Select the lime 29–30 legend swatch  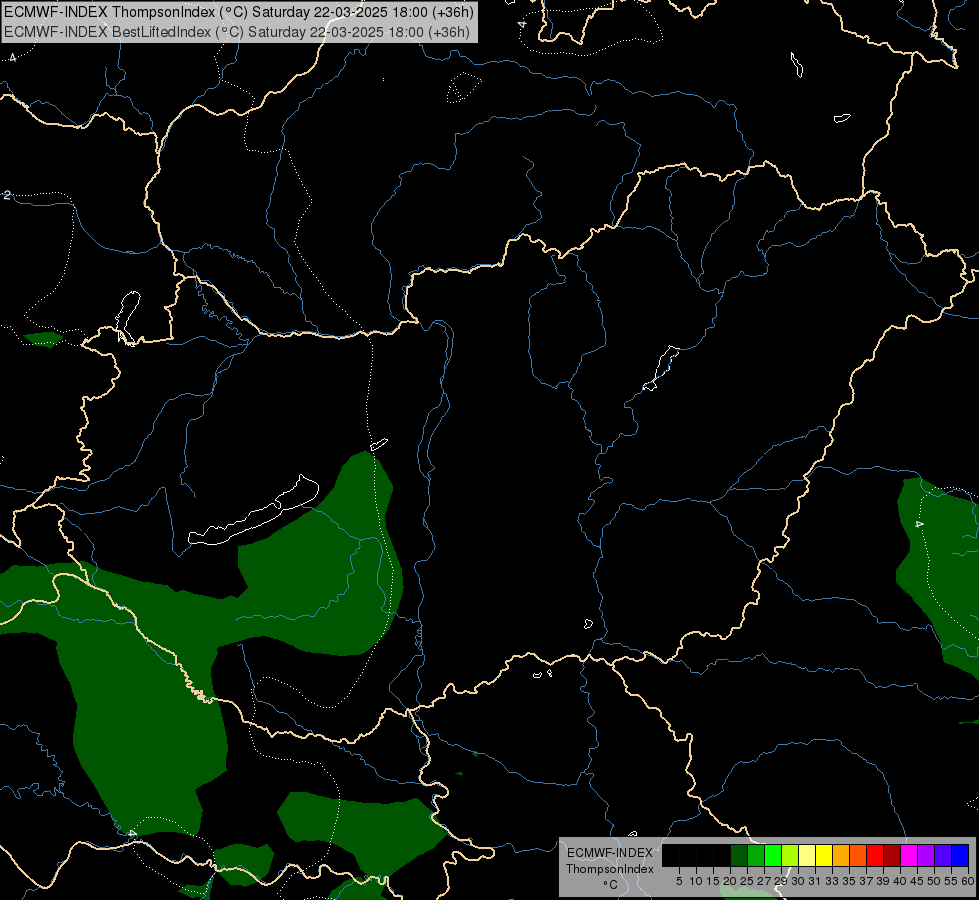(x=790, y=855)
